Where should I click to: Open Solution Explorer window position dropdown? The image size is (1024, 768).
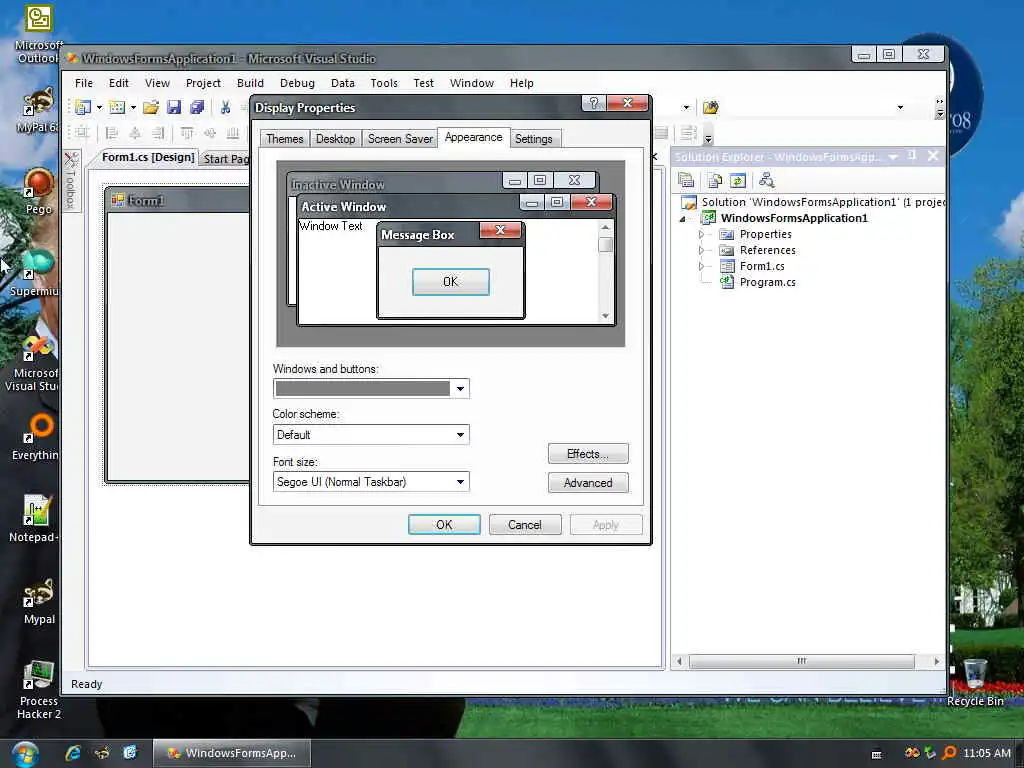click(x=893, y=157)
